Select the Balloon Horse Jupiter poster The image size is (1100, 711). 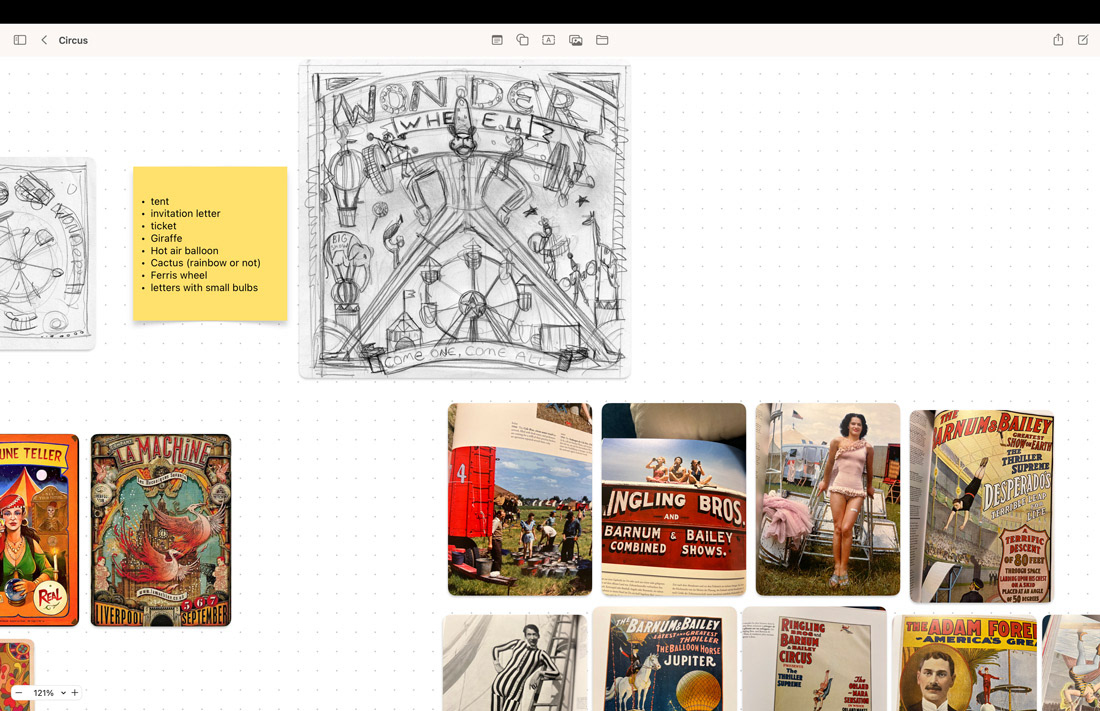click(664, 659)
